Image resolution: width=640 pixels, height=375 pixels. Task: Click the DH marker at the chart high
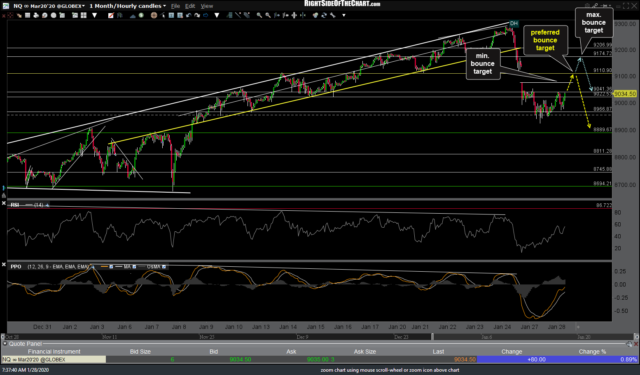coord(513,24)
